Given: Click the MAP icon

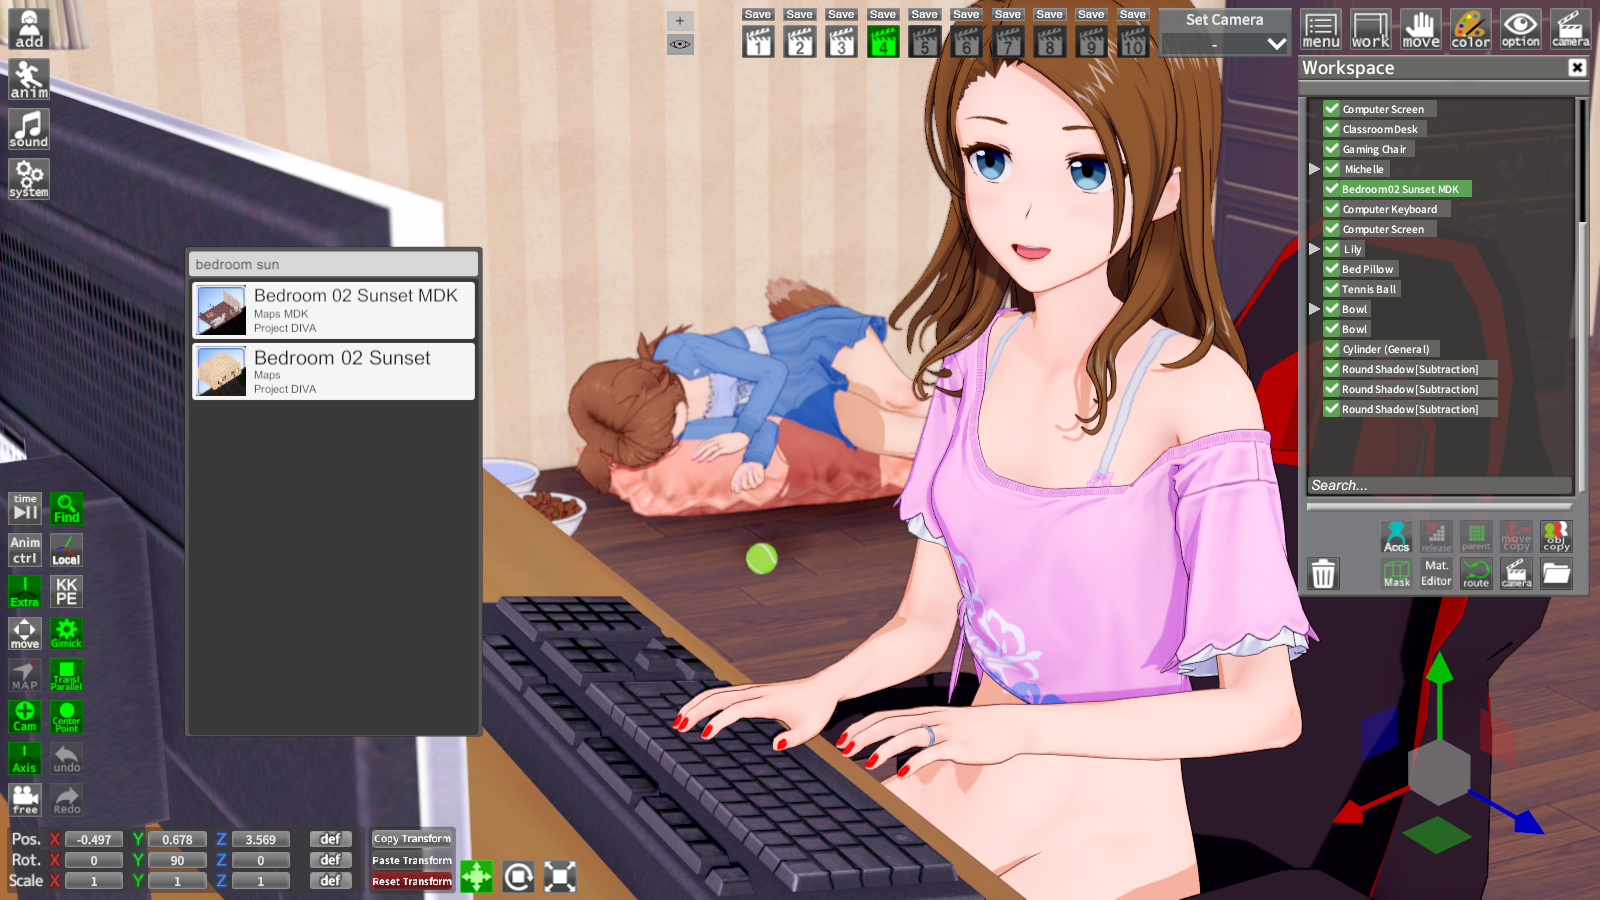Looking at the screenshot, I should click(x=25, y=675).
